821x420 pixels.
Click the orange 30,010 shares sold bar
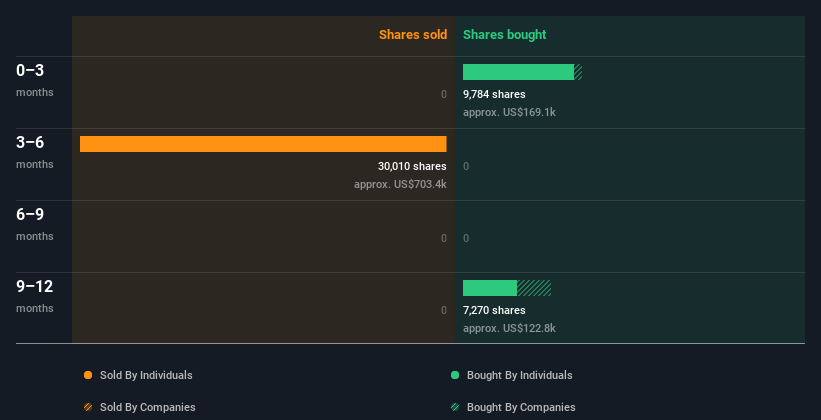pos(263,144)
